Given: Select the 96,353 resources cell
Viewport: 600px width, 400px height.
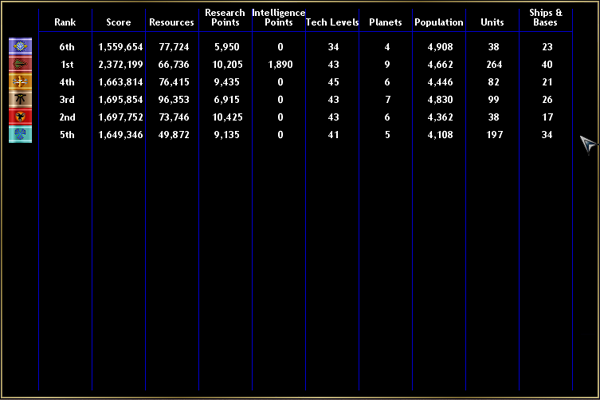Looking at the screenshot, I should 174,100.
